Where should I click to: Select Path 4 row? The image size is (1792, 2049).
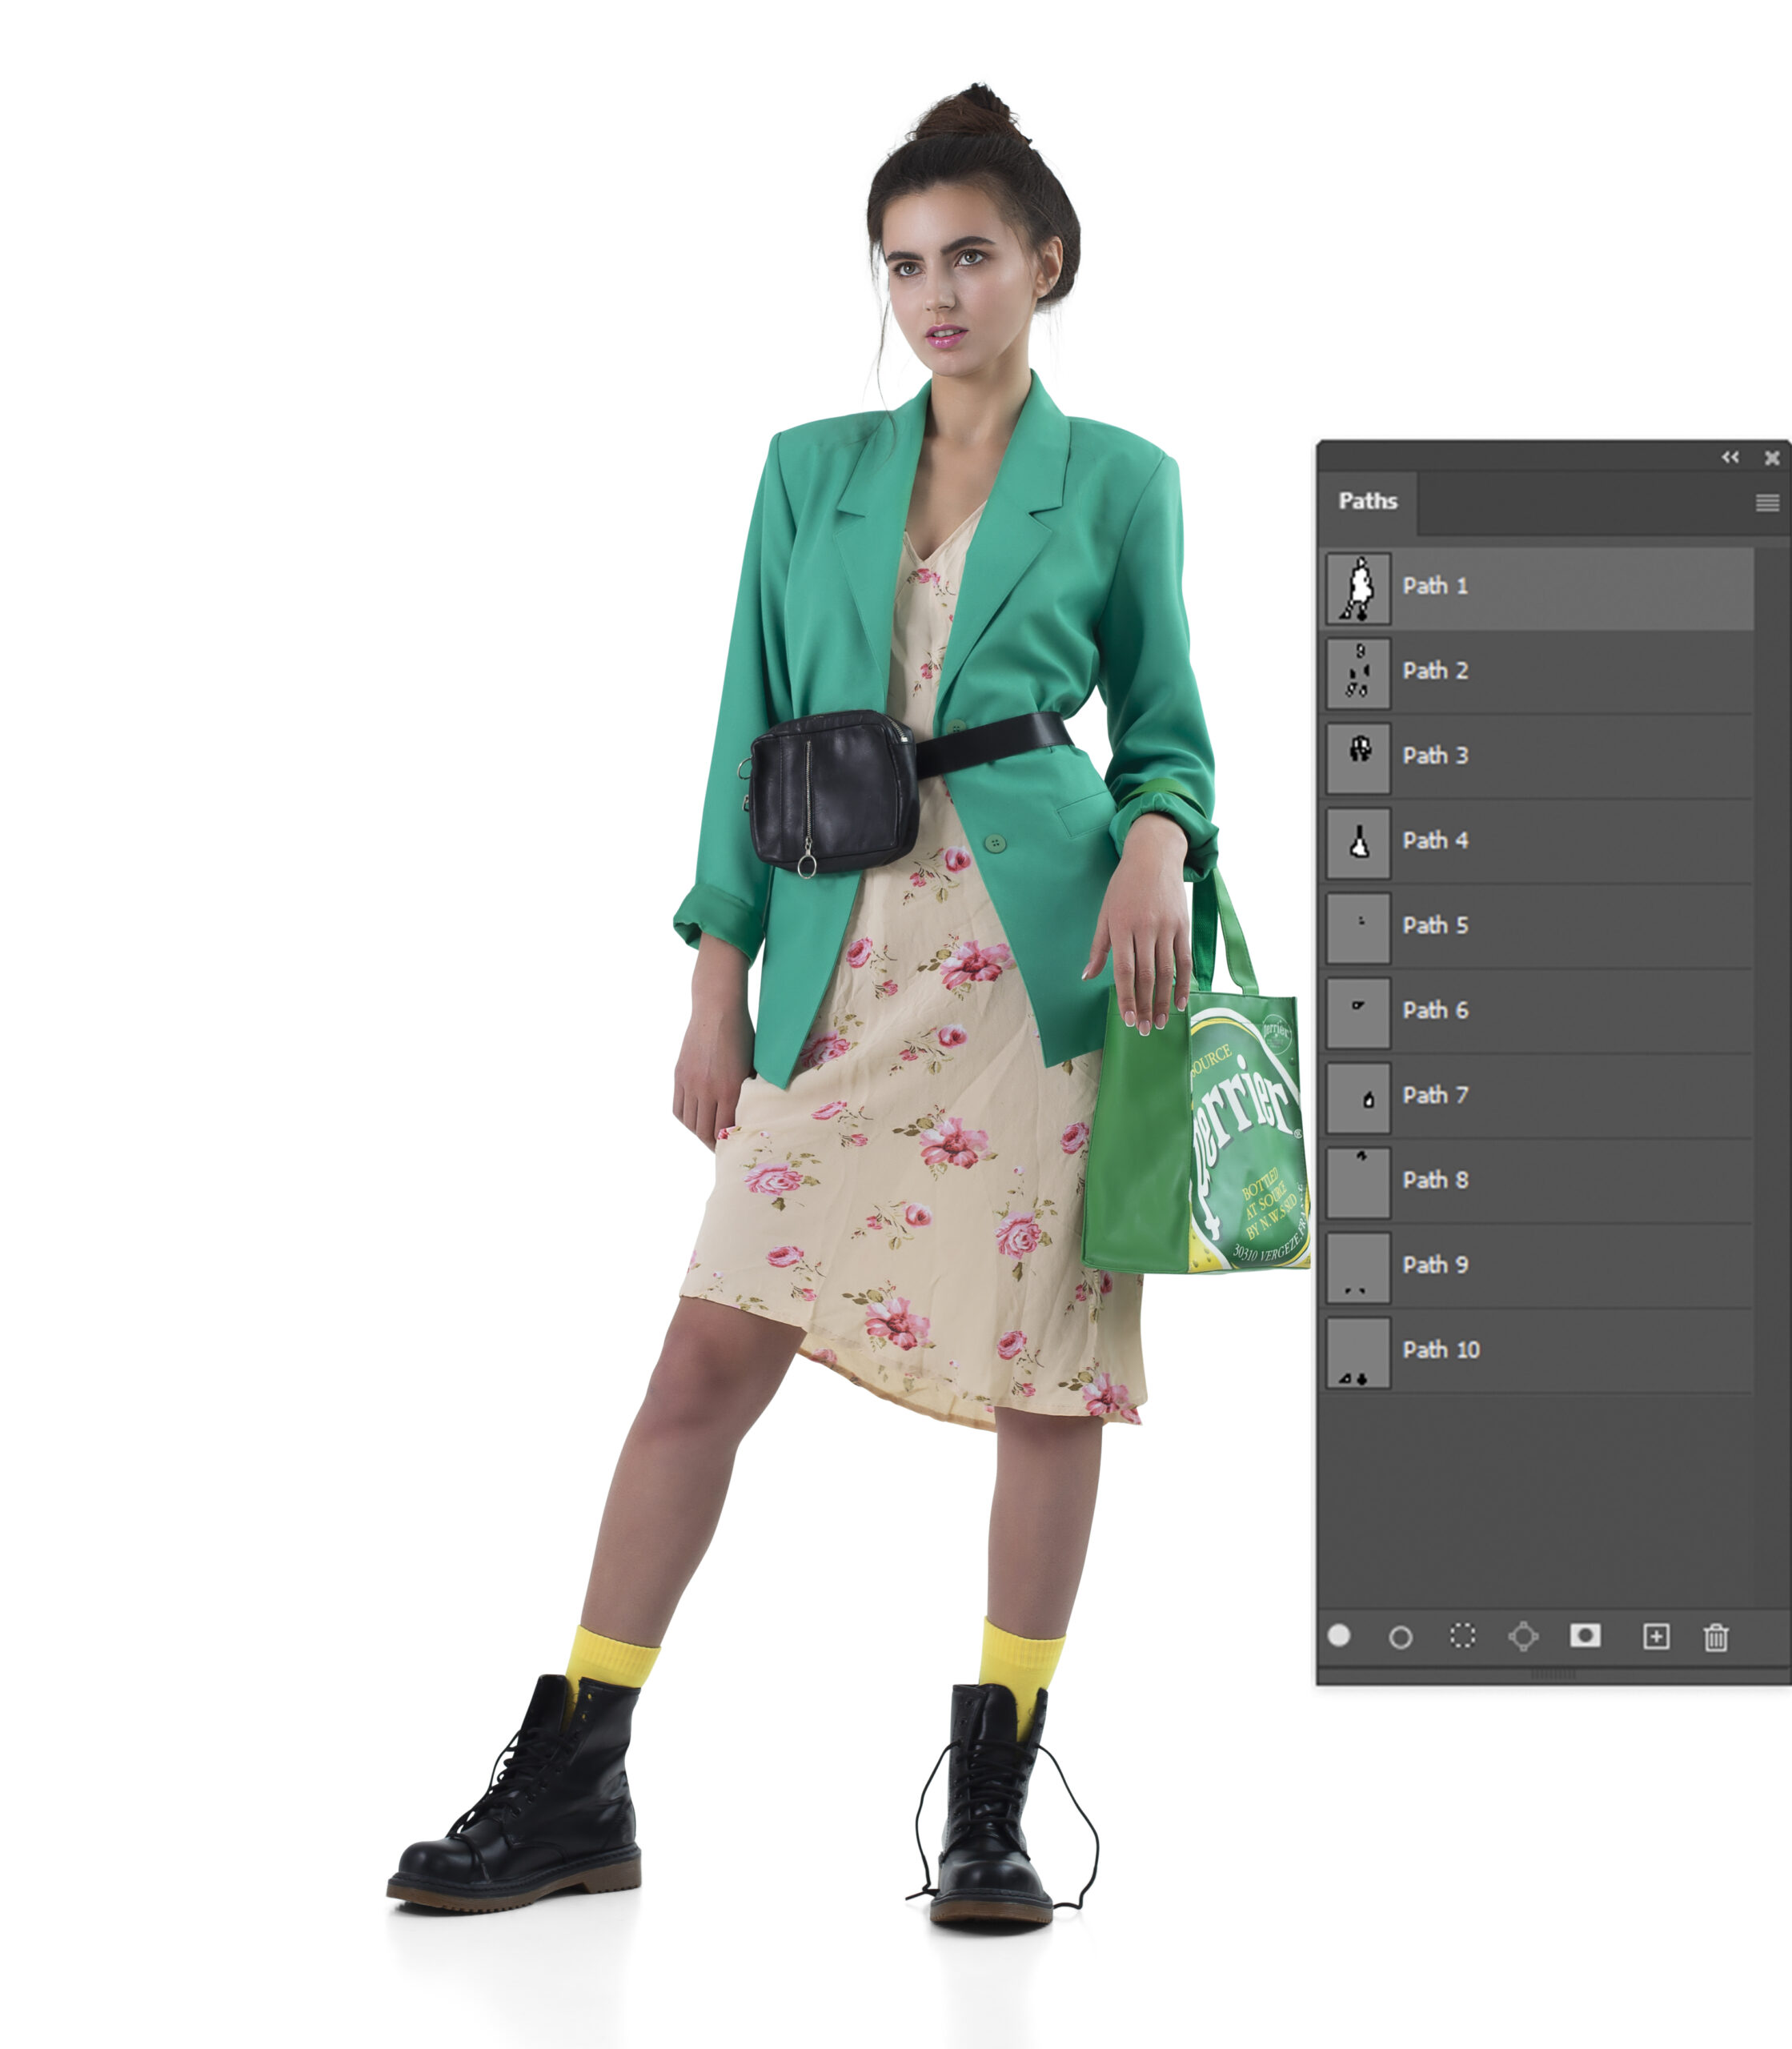pyautogui.click(x=1435, y=841)
